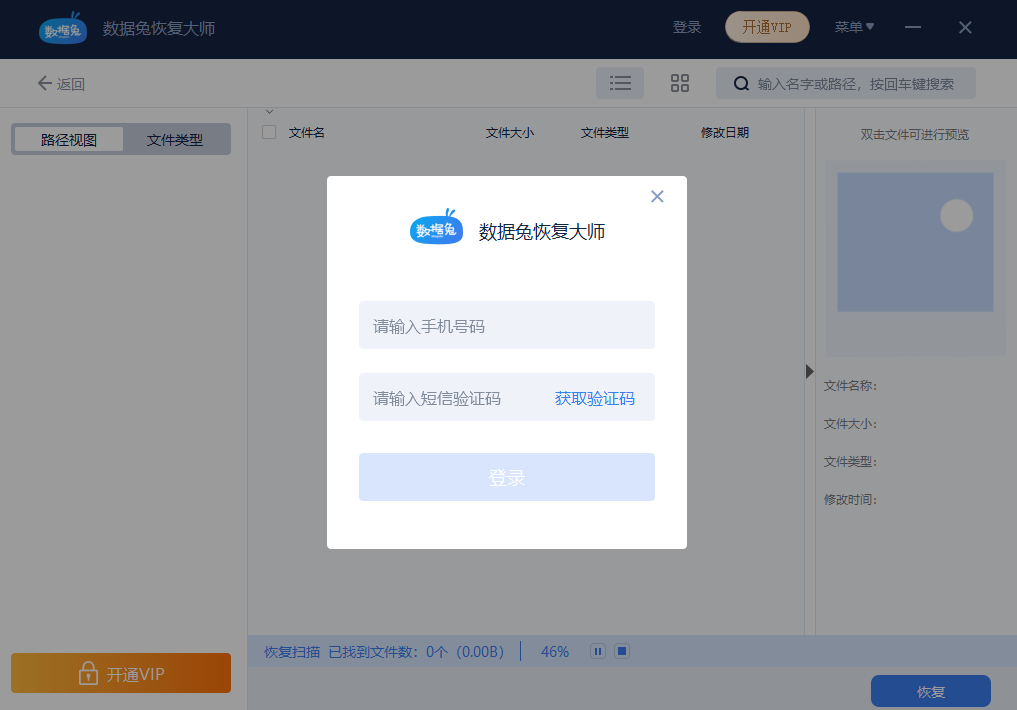
Task: Open 开通VIP from the top bar
Action: click(x=767, y=27)
